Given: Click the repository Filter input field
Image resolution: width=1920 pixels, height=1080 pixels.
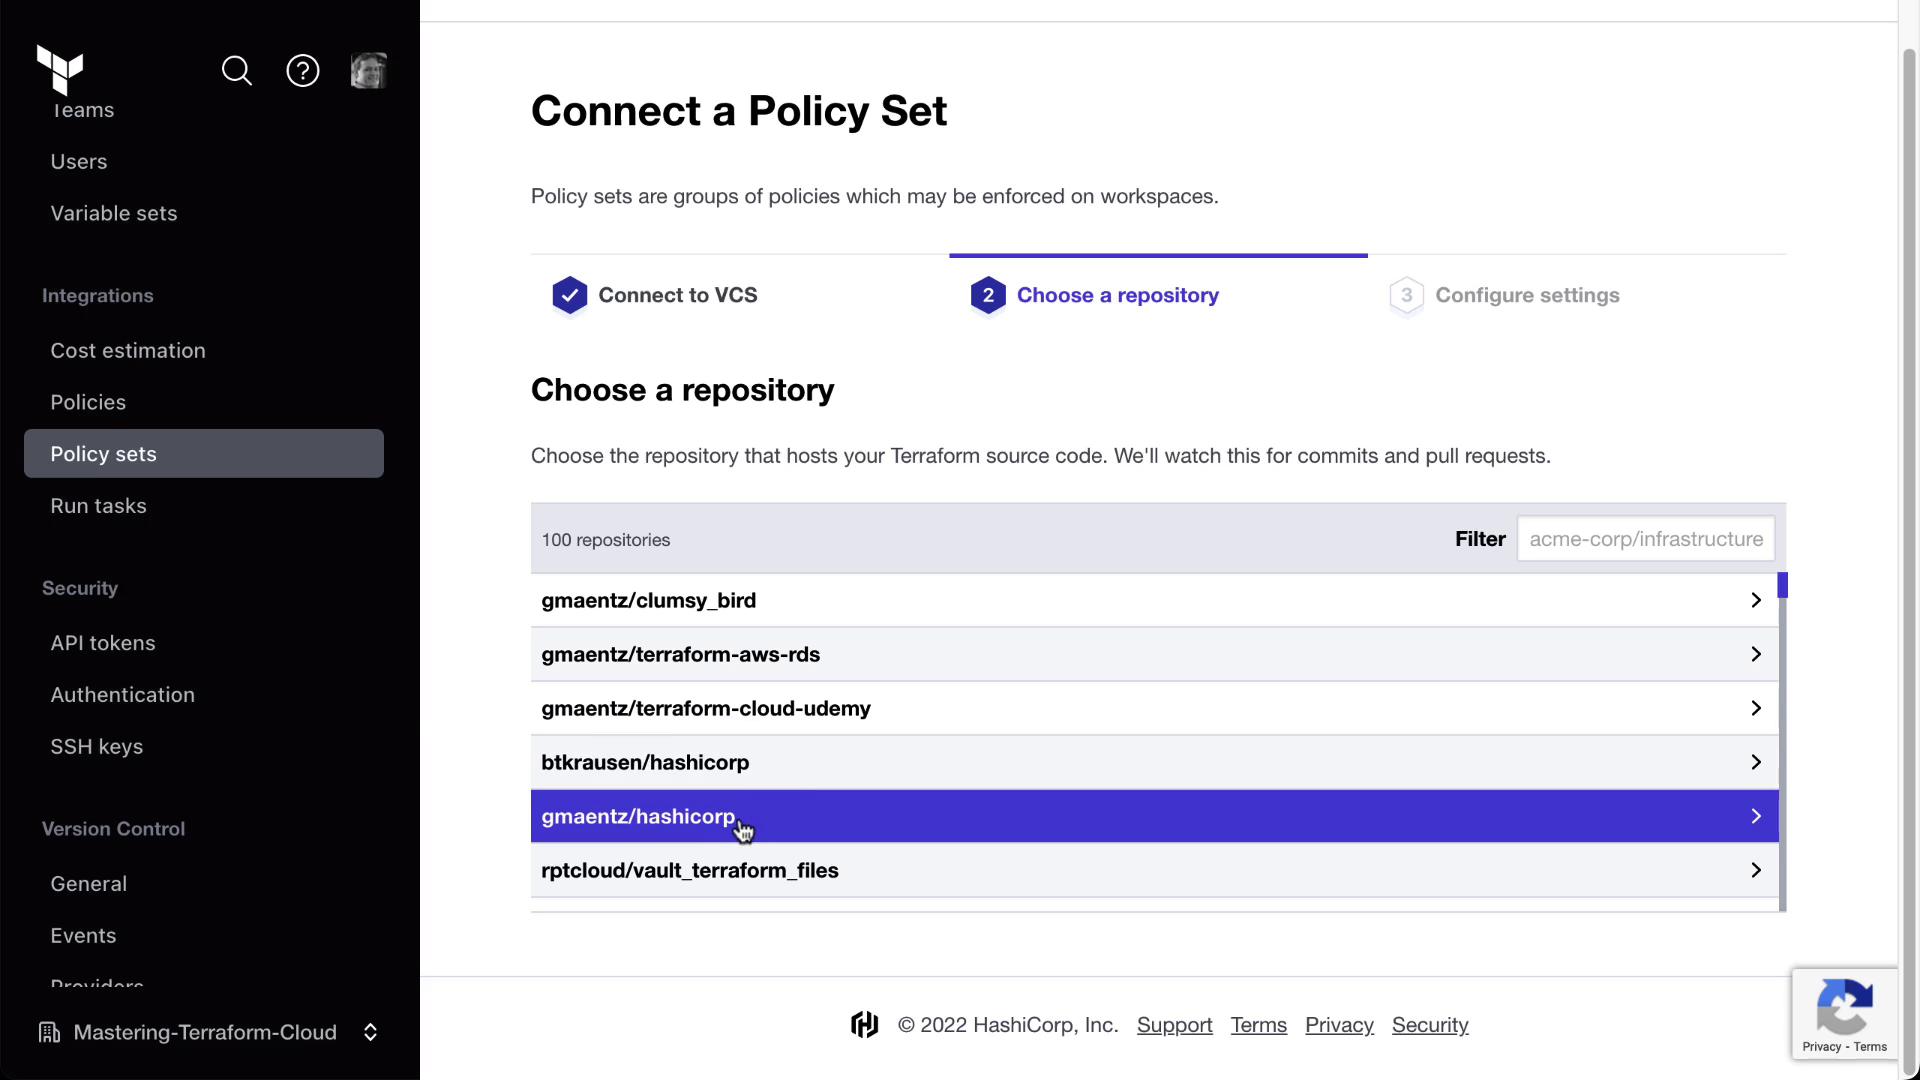Looking at the screenshot, I should (1645, 539).
